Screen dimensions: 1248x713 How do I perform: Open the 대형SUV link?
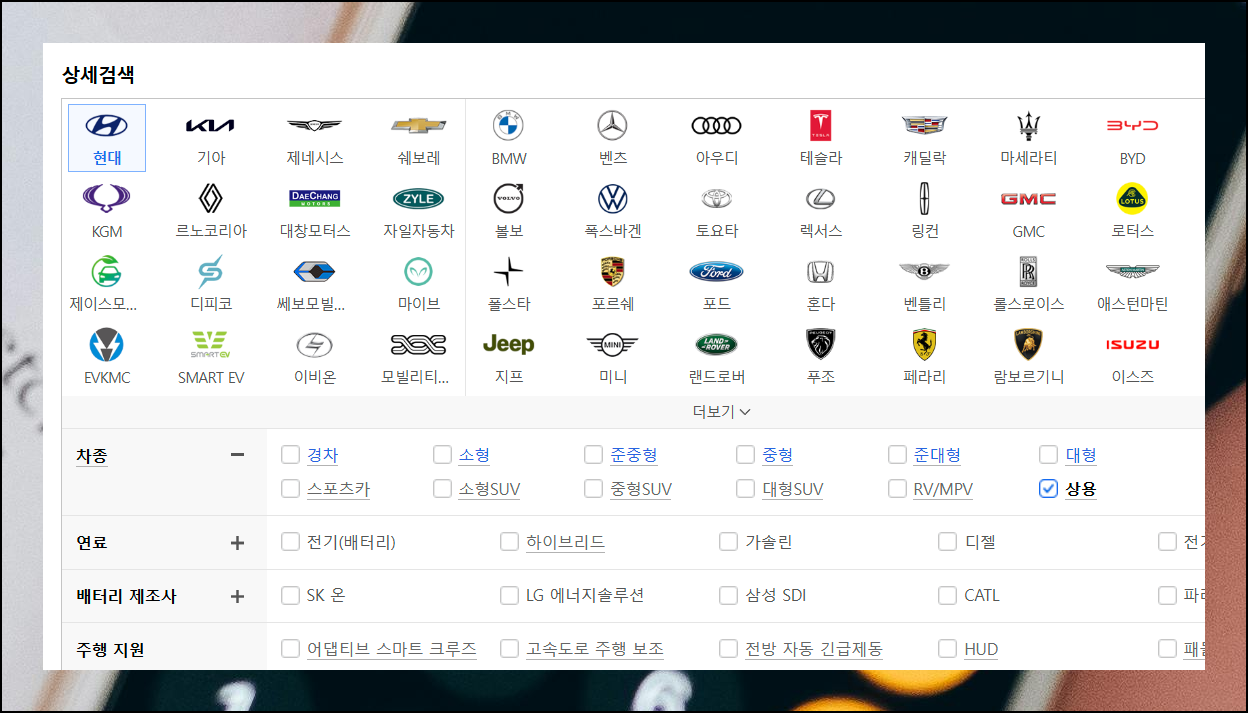pyautogui.click(x=793, y=489)
